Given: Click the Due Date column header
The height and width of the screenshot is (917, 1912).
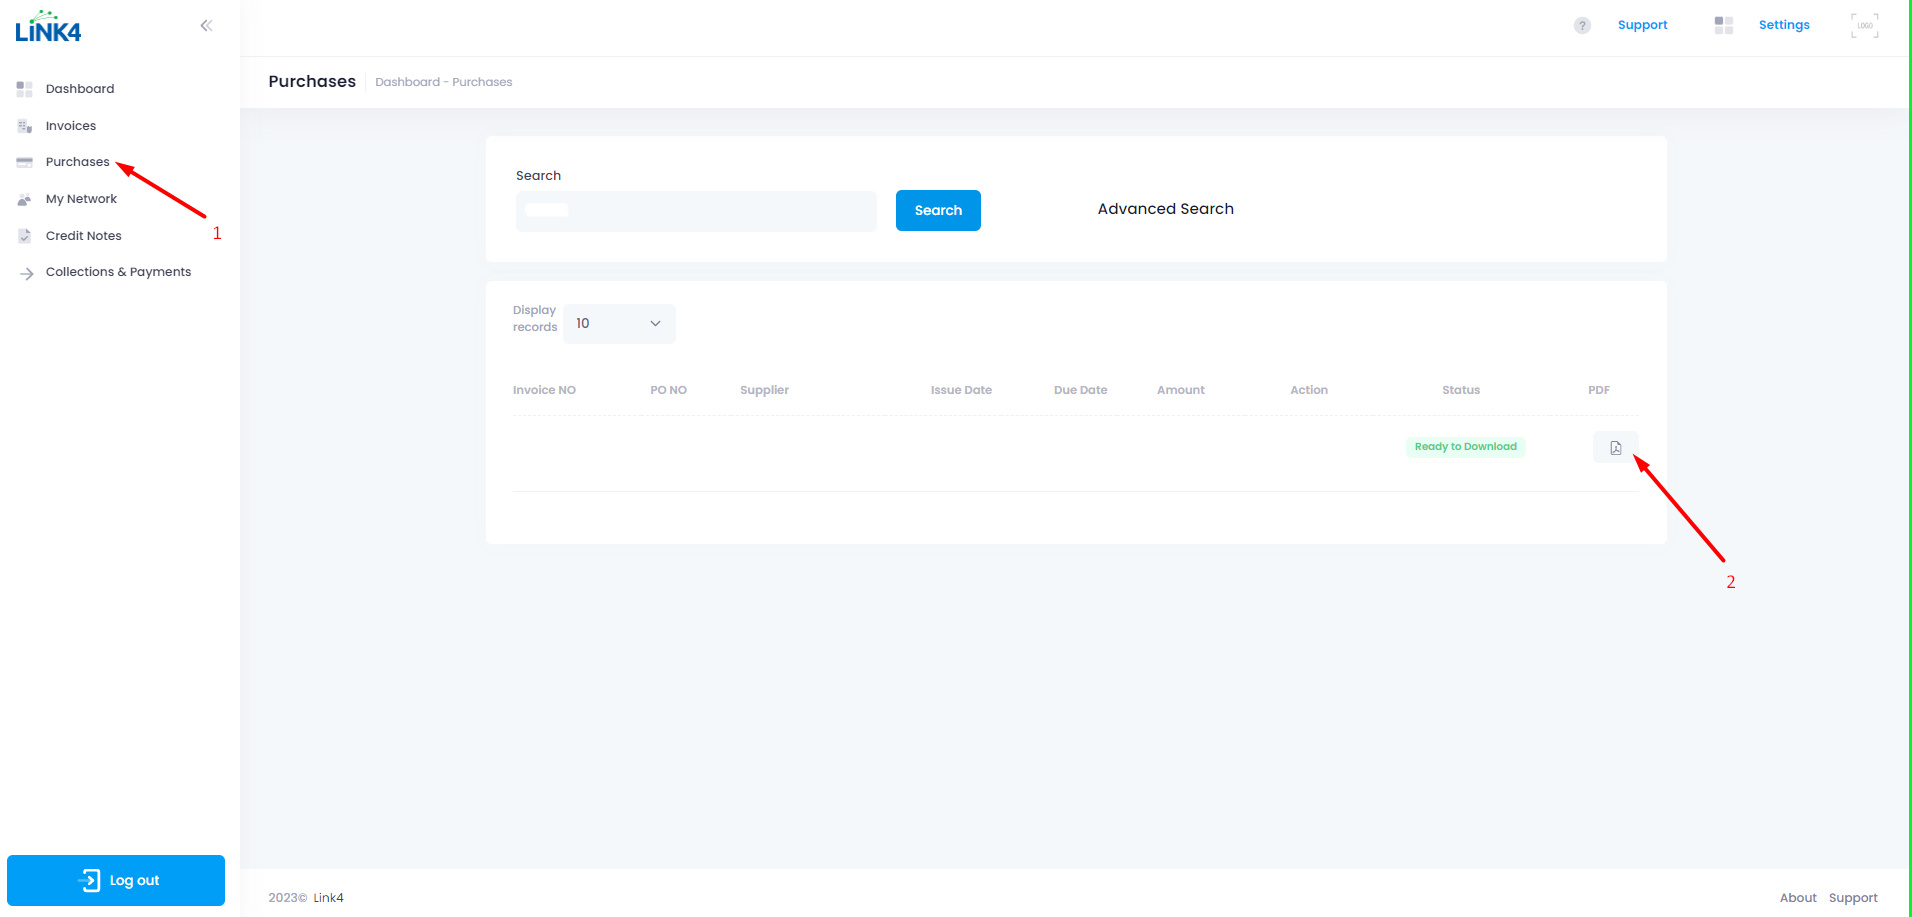Looking at the screenshot, I should tap(1080, 390).
